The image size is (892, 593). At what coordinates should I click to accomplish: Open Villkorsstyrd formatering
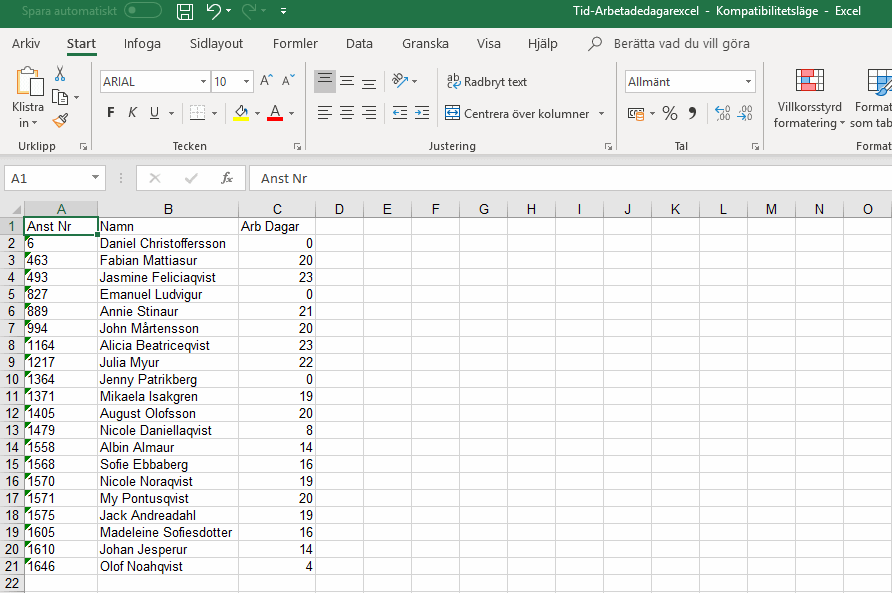coord(809,99)
